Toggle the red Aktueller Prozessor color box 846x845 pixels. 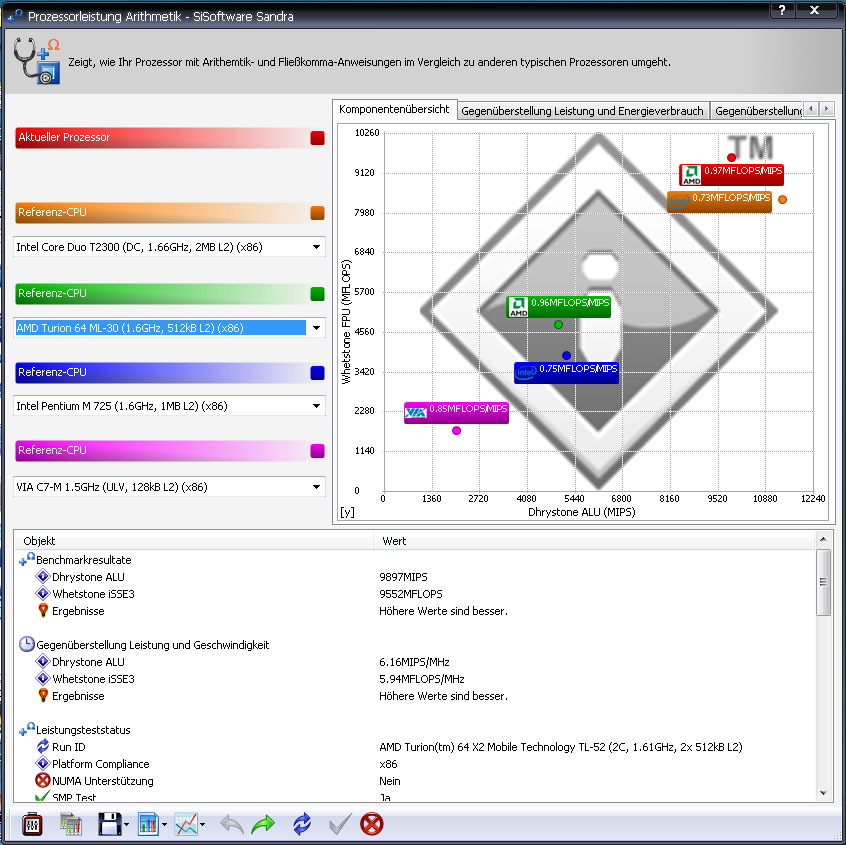pos(318,138)
